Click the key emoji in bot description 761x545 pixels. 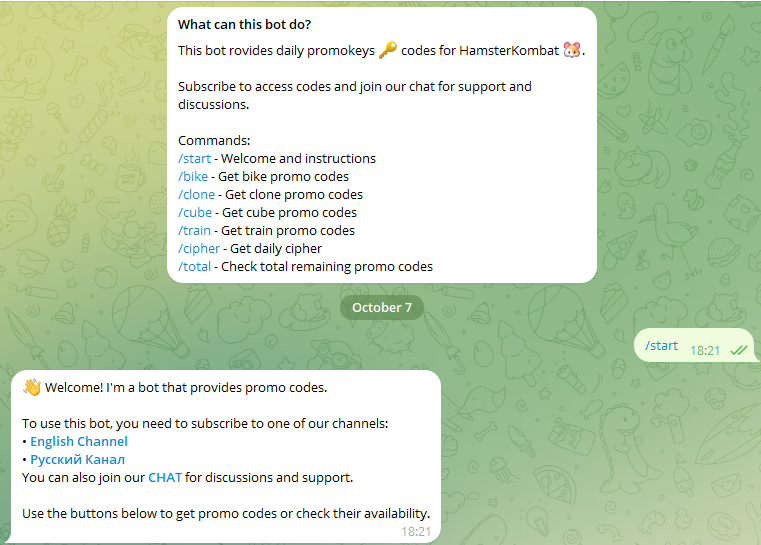coord(388,50)
